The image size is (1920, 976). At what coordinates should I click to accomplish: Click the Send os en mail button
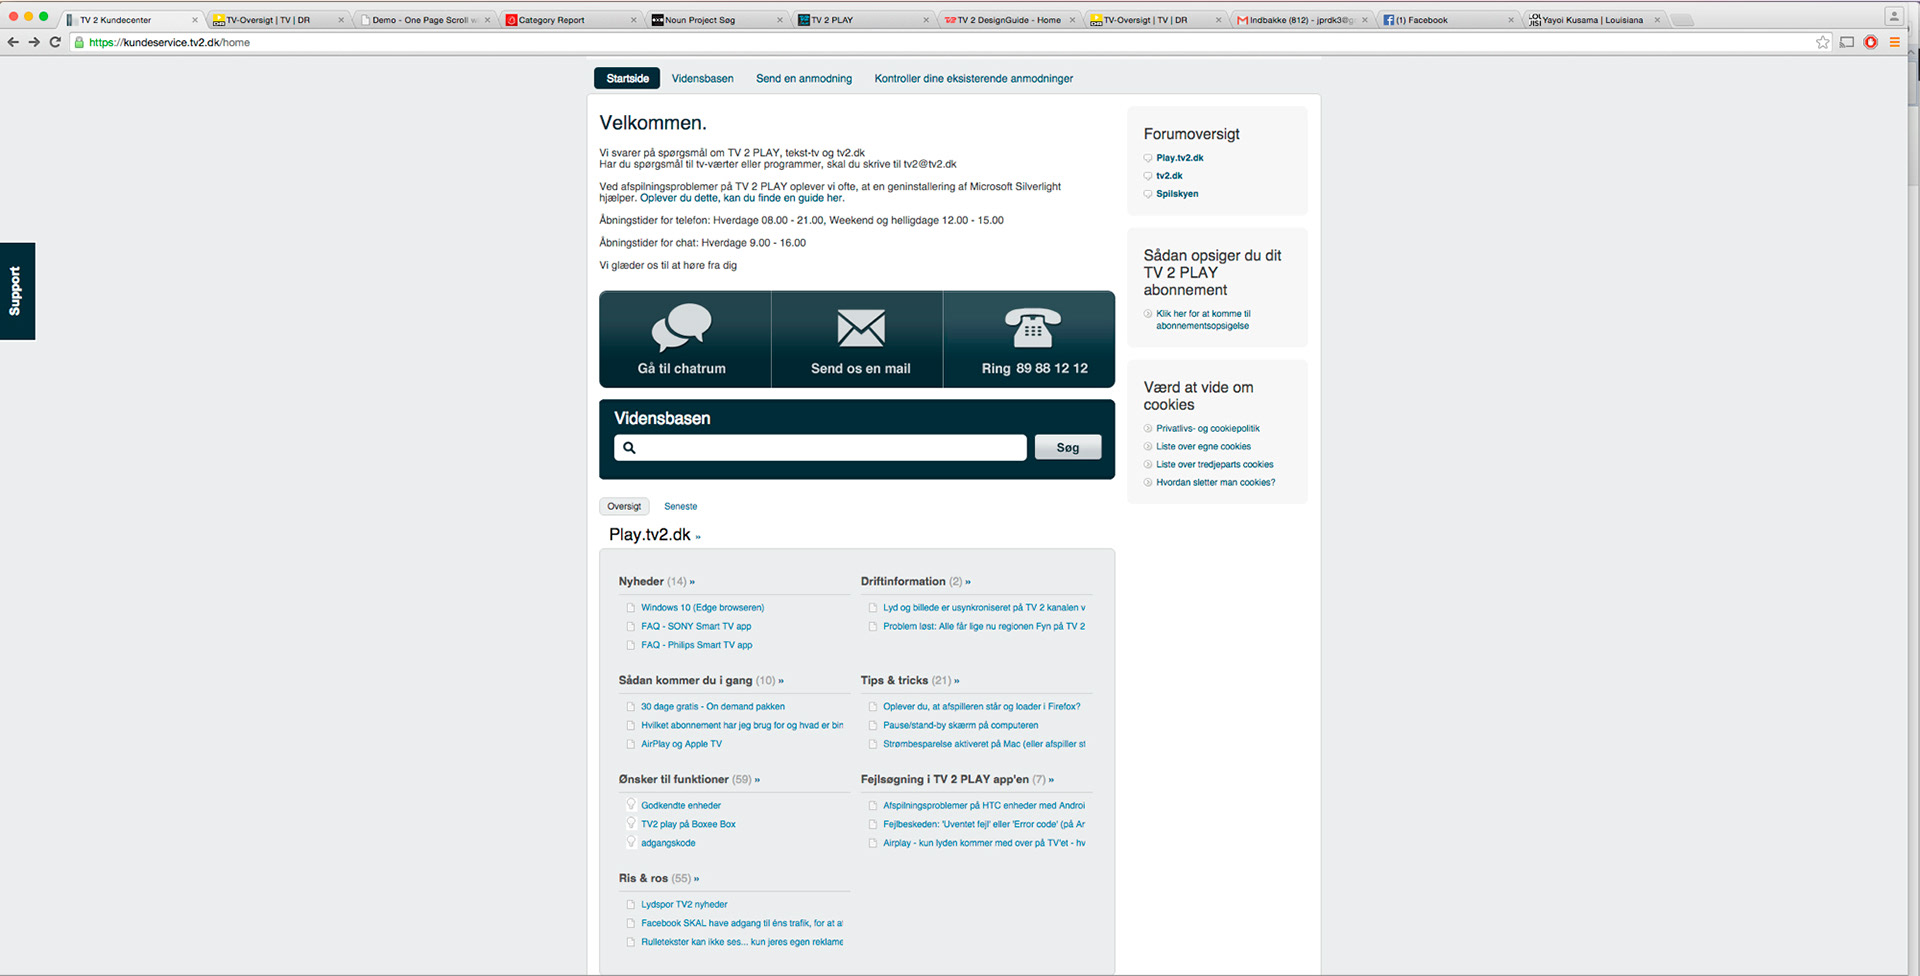[x=858, y=339]
